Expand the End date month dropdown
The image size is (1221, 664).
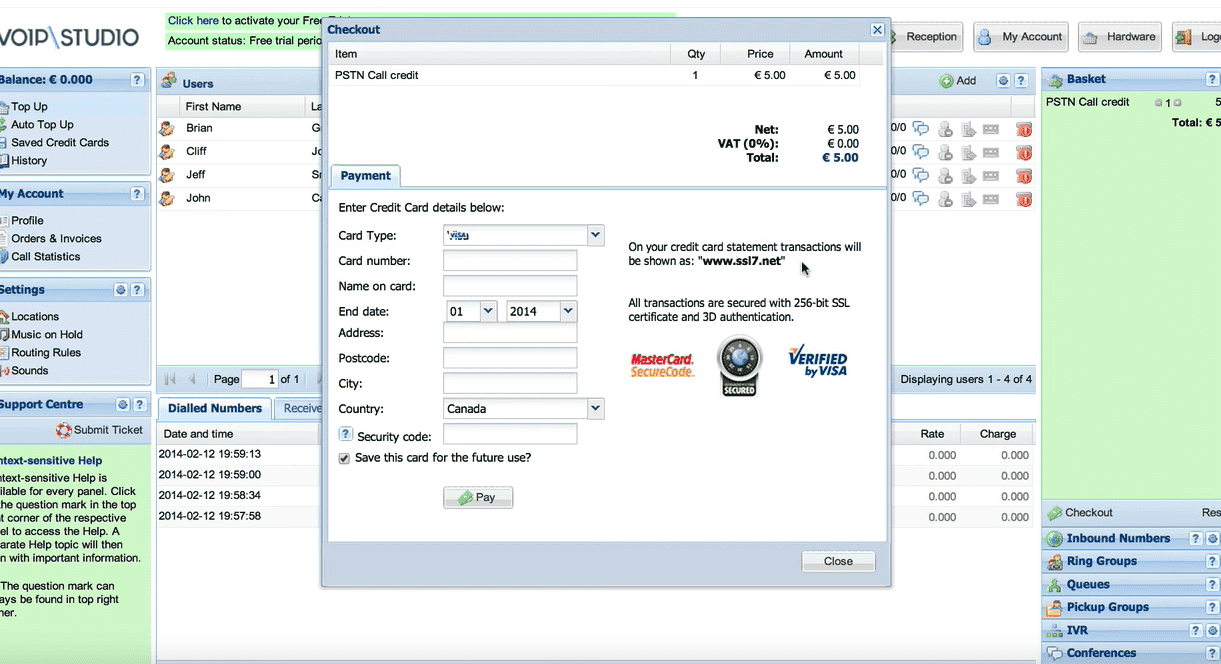coord(488,311)
